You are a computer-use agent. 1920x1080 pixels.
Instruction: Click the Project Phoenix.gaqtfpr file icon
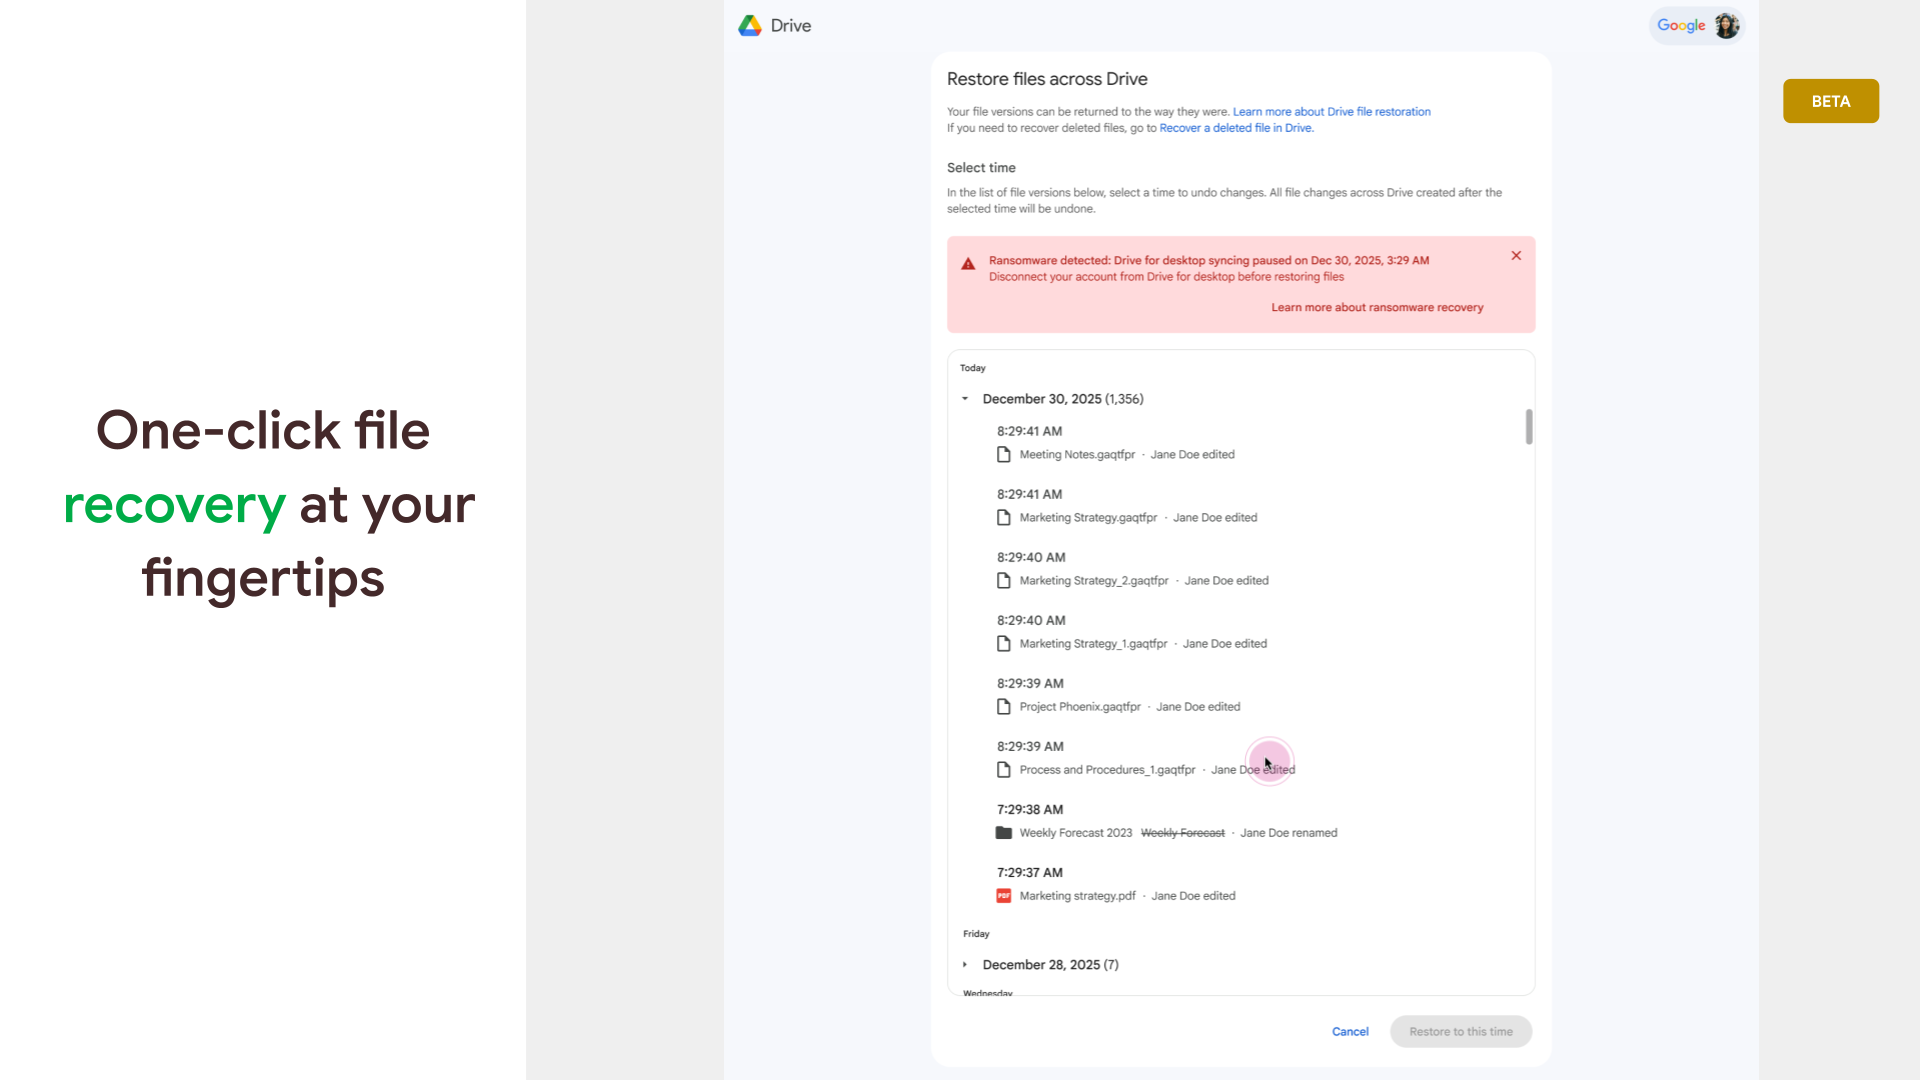1003,707
